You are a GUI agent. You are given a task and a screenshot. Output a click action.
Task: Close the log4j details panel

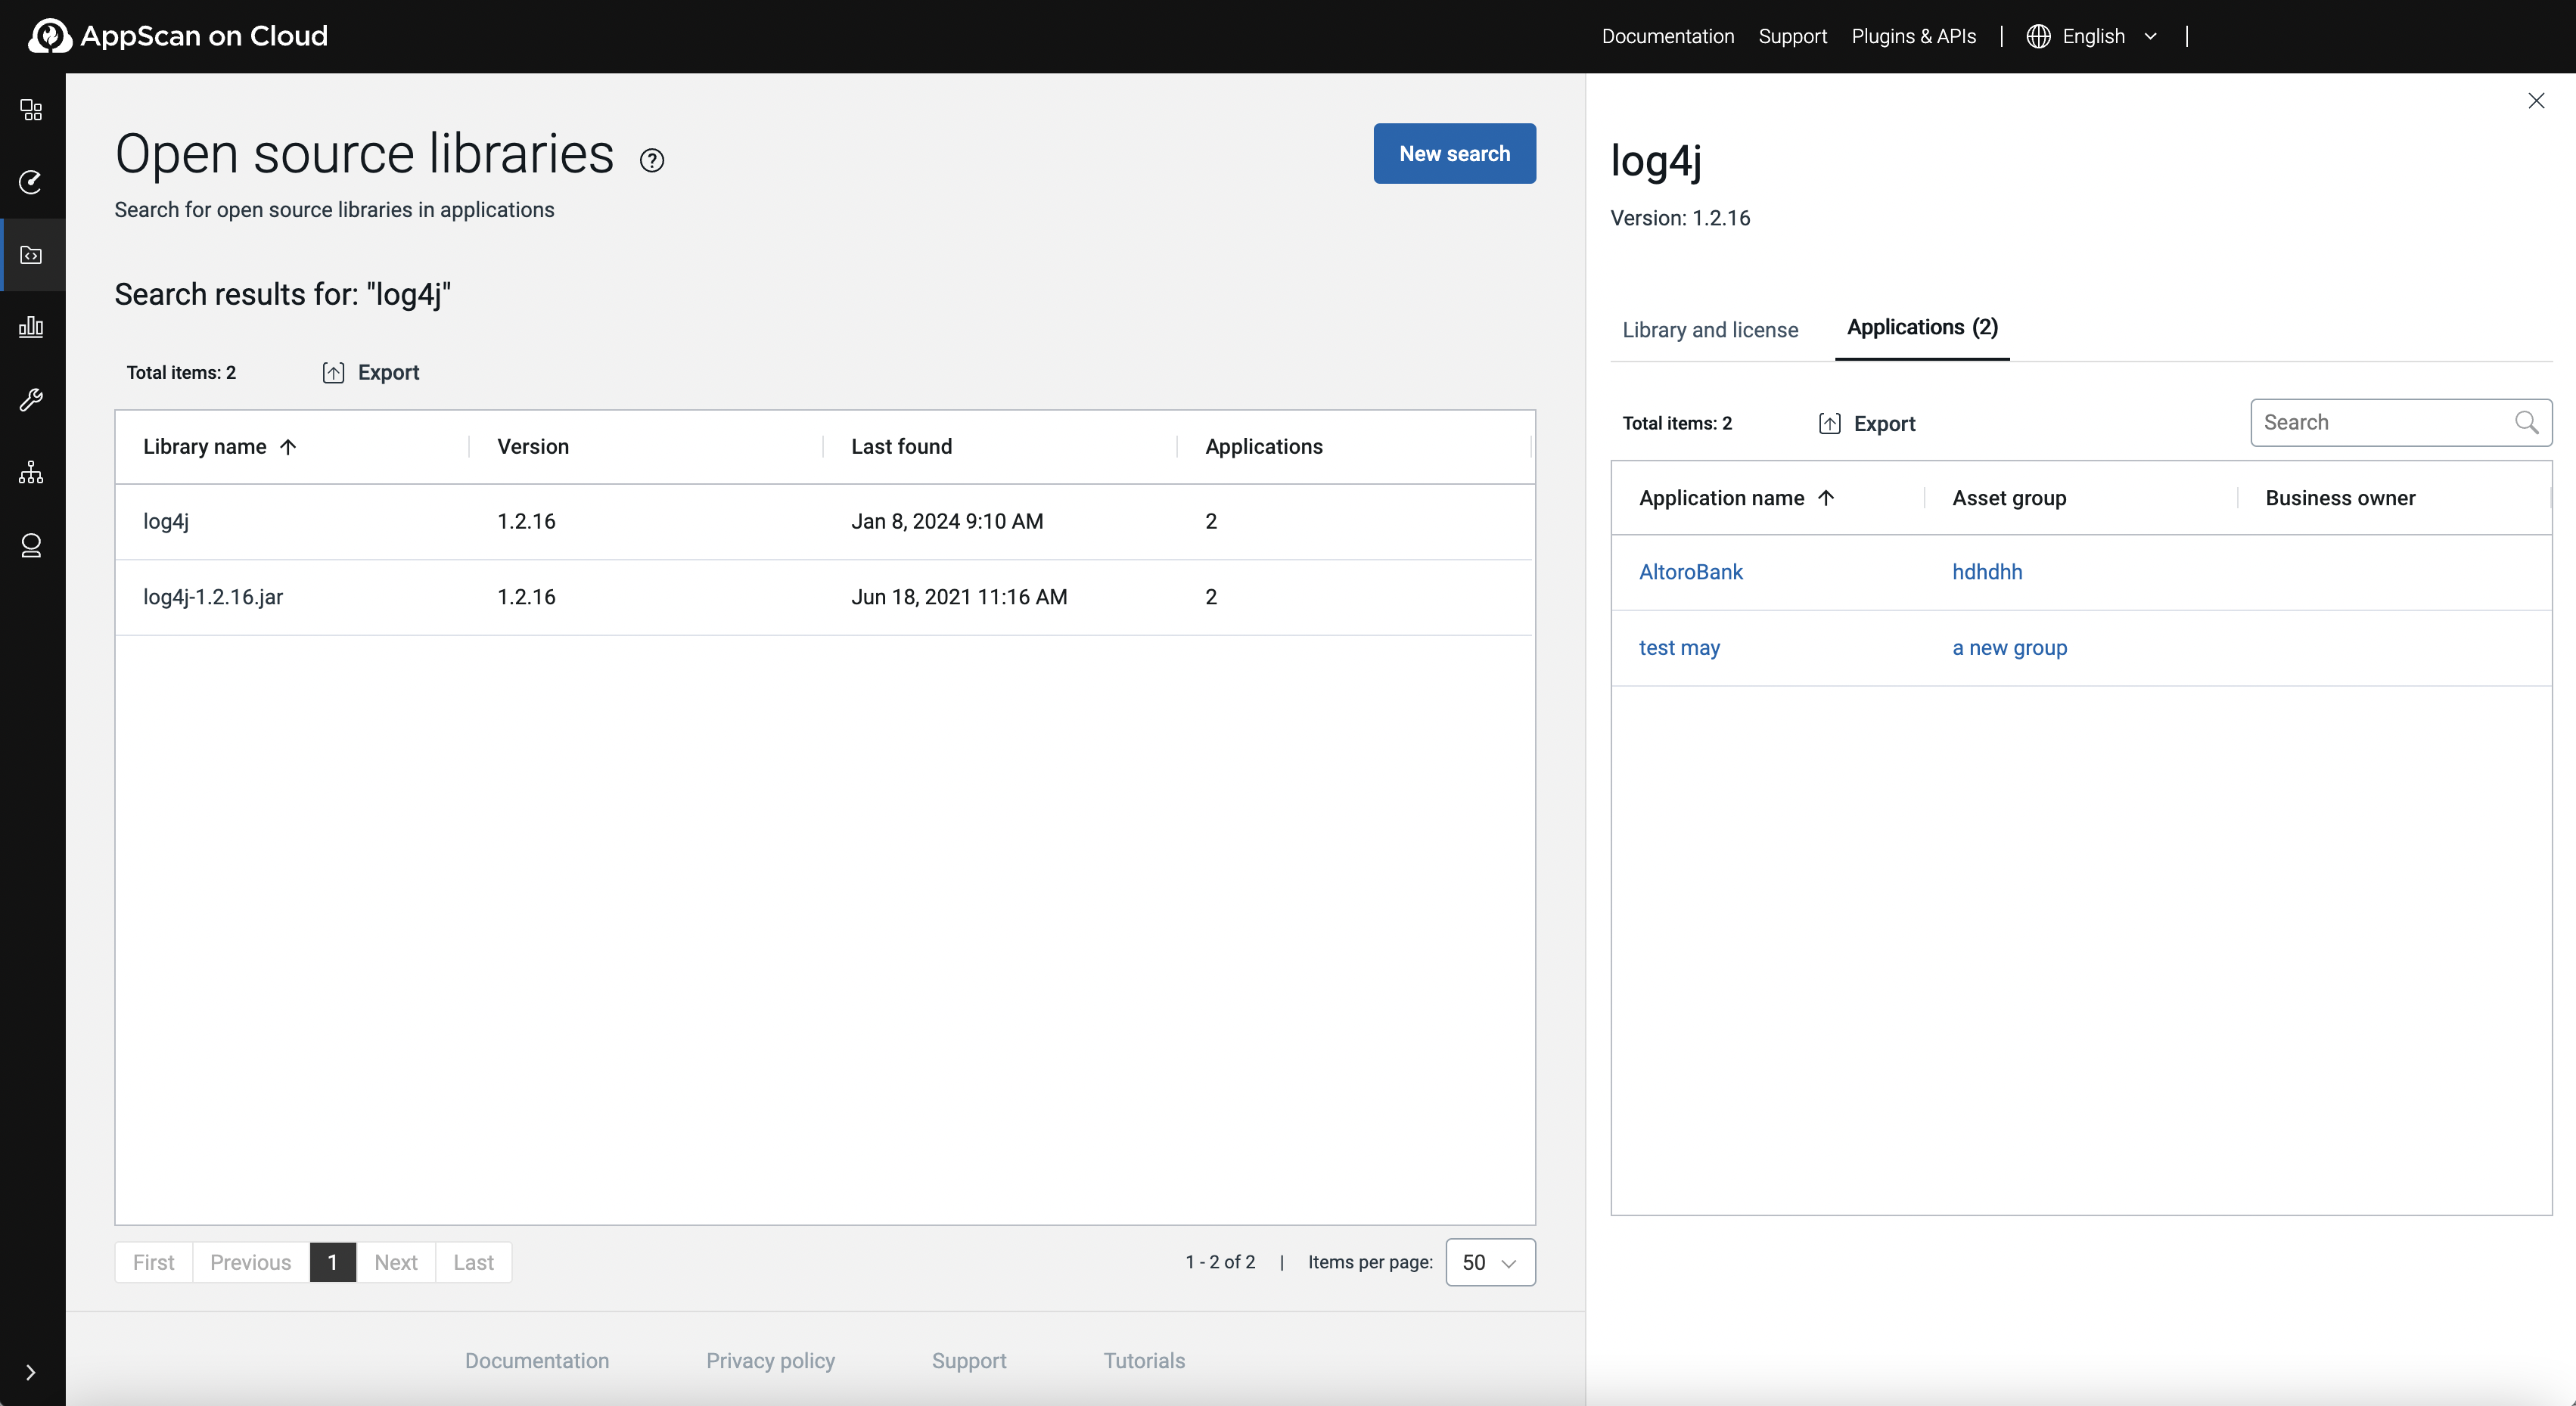click(x=2535, y=101)
